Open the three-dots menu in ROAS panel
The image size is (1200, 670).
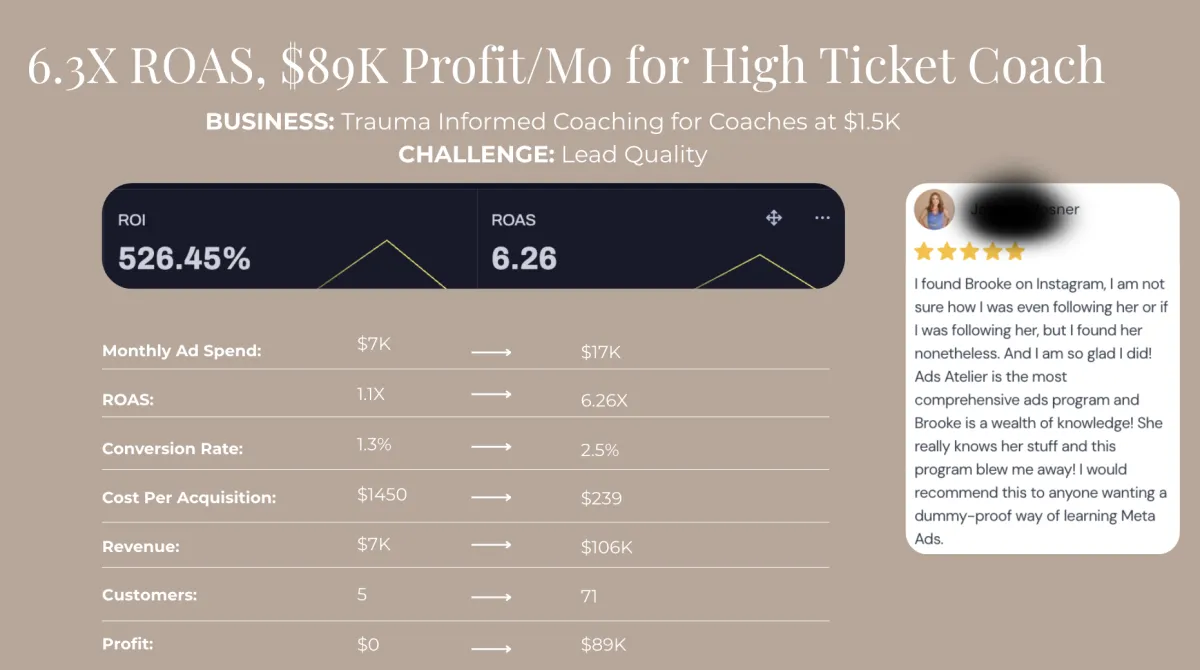822,218
